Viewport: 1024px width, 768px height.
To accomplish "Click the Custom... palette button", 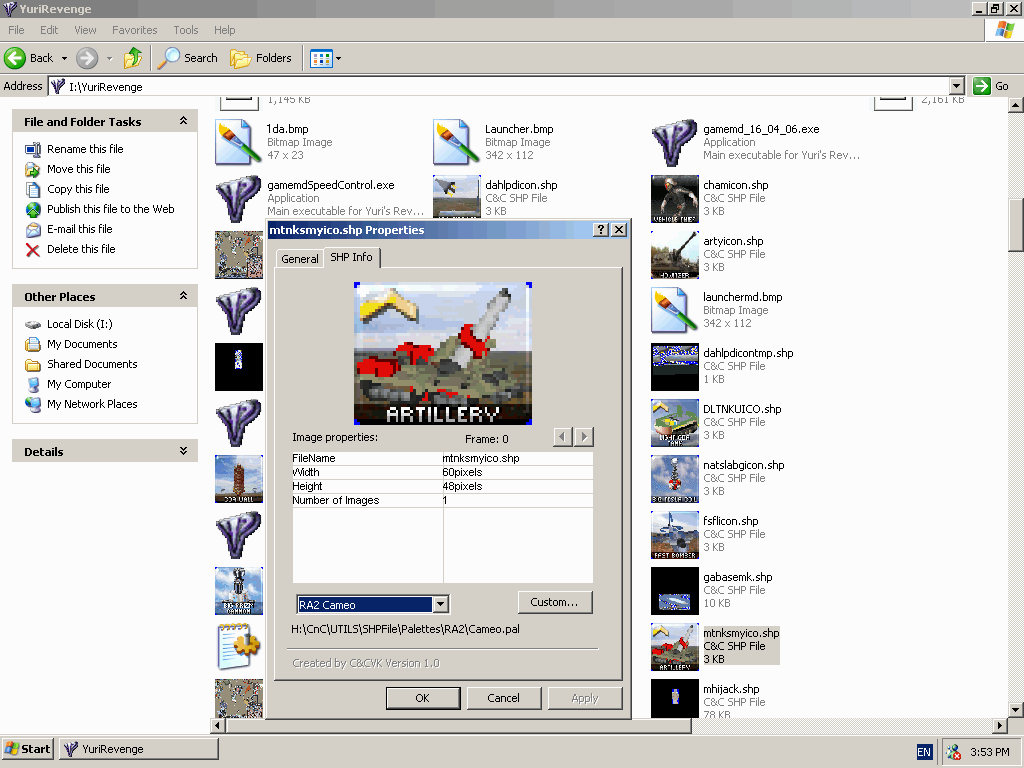I will click(x=555, y=602).
